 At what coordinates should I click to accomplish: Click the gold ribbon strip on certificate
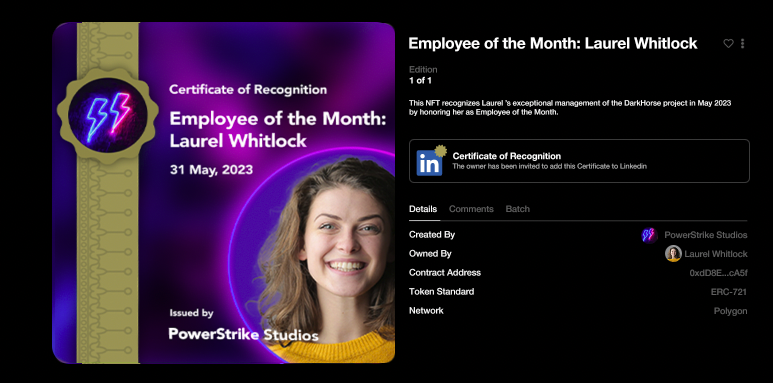coord(108,193)
